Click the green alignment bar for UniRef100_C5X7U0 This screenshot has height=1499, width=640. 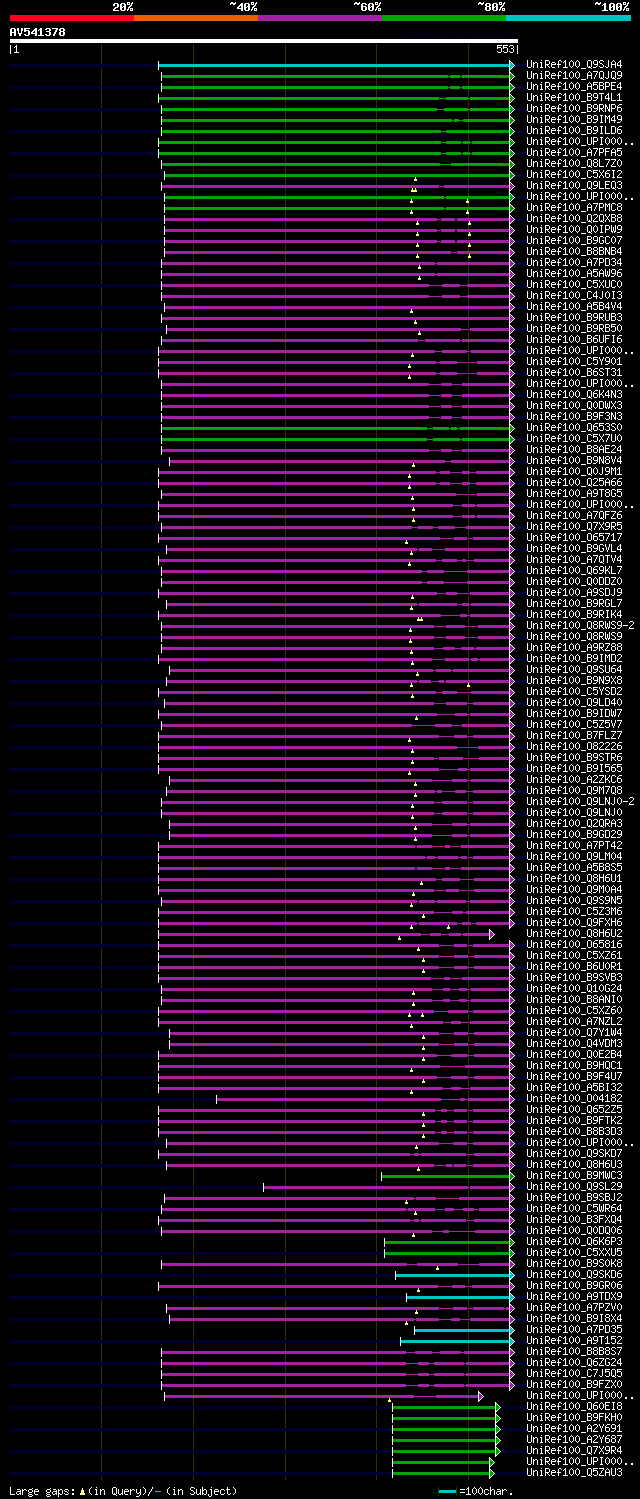tap(337, 438)
